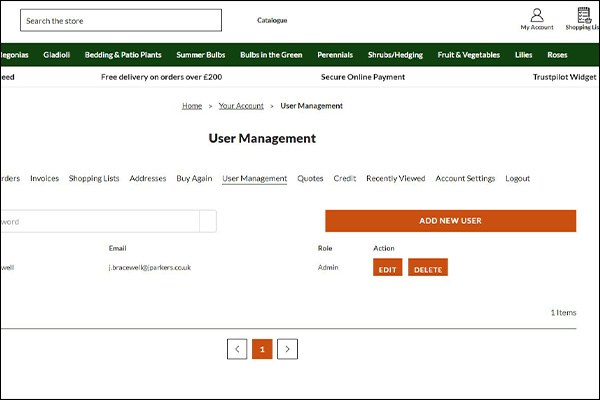Go to the previous page arrow

(237, 349)
